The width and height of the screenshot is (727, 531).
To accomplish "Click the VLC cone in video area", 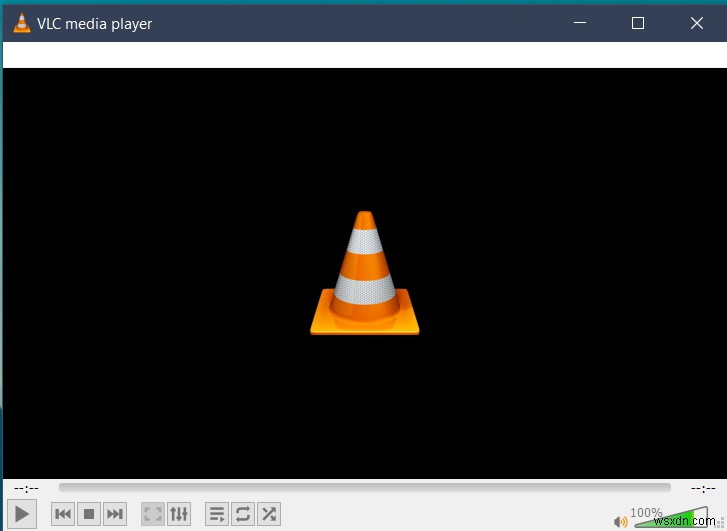I will pyautogui.click(x=364, y=273).
